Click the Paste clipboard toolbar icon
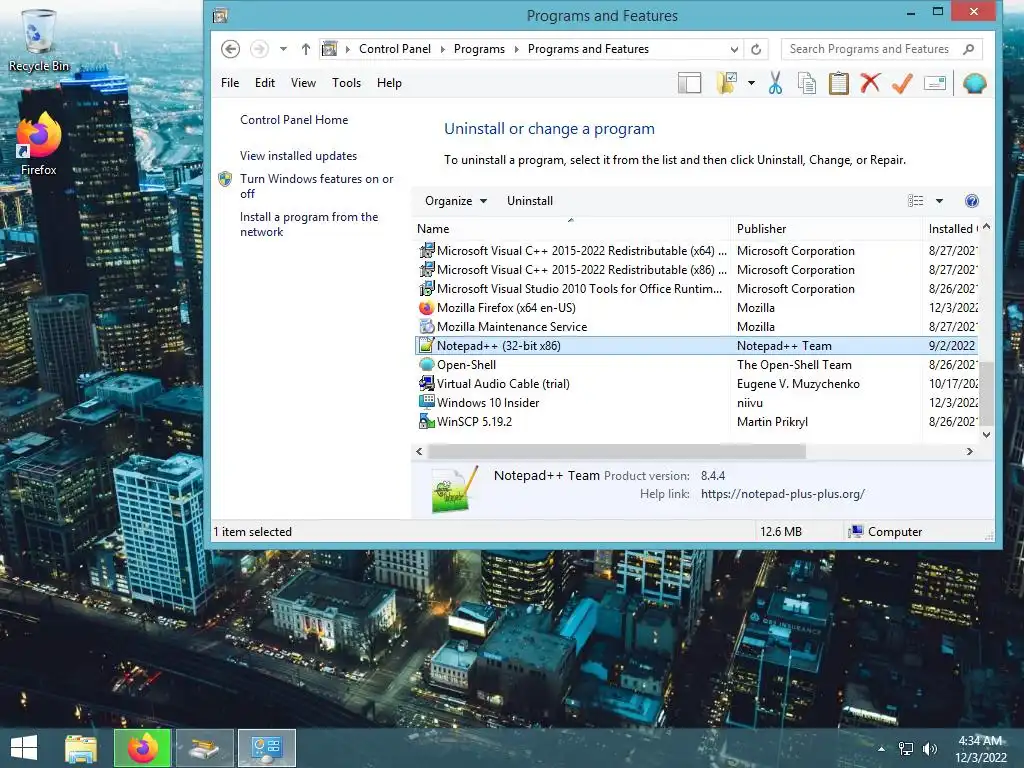 839,84
